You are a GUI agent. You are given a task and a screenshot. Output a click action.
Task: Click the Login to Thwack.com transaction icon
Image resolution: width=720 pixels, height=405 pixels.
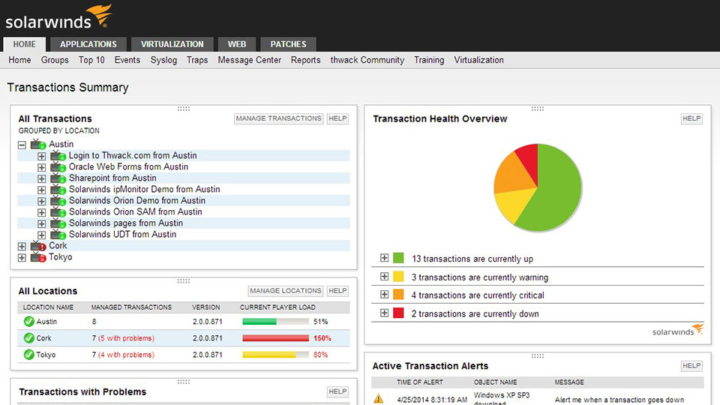tap(58, 156)
